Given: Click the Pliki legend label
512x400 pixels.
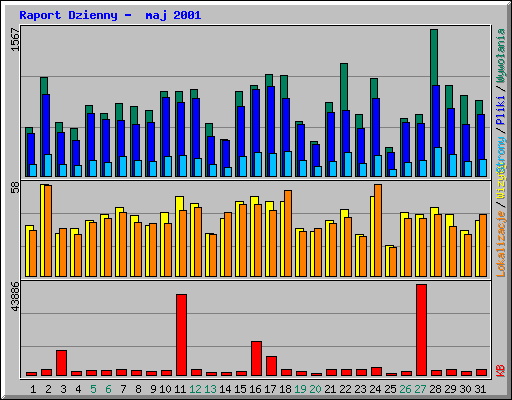Looking at the screenshot, I should click(501, 111).
